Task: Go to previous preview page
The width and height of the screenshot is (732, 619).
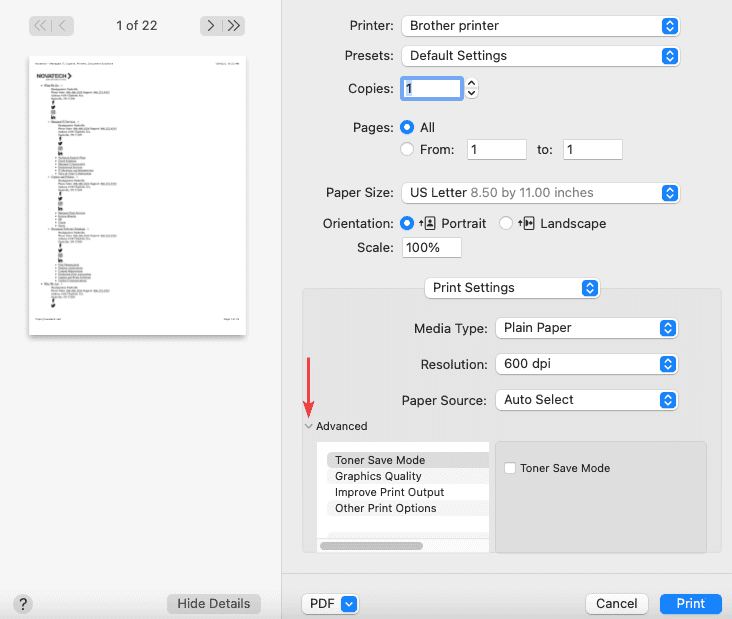Action: coord(64,25)
